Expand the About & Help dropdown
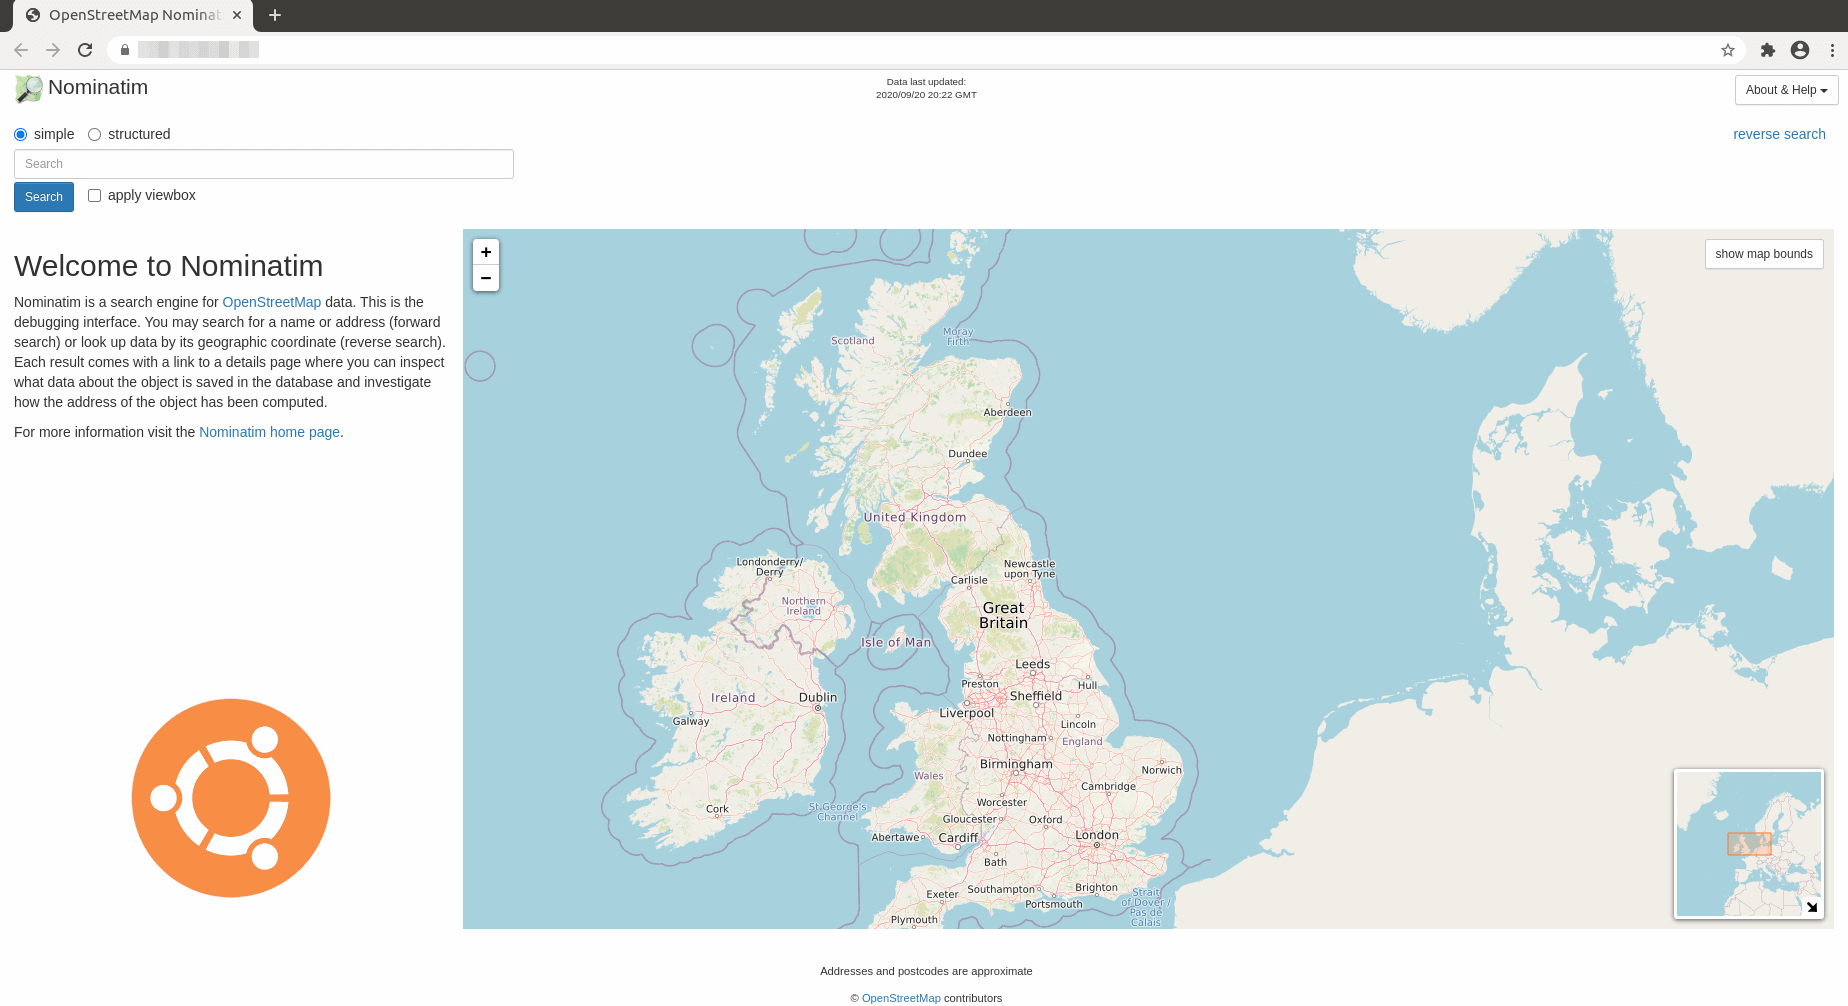This screenshot has width=1848, height=1006. (1785, 90)
